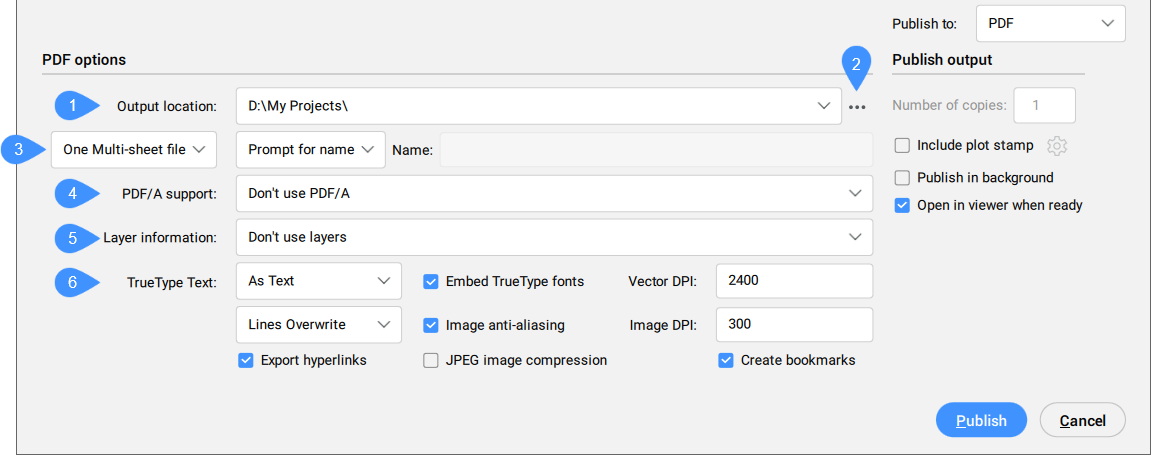
Task: Click the browse ellipsis button for output location
Action: point(857,107)
